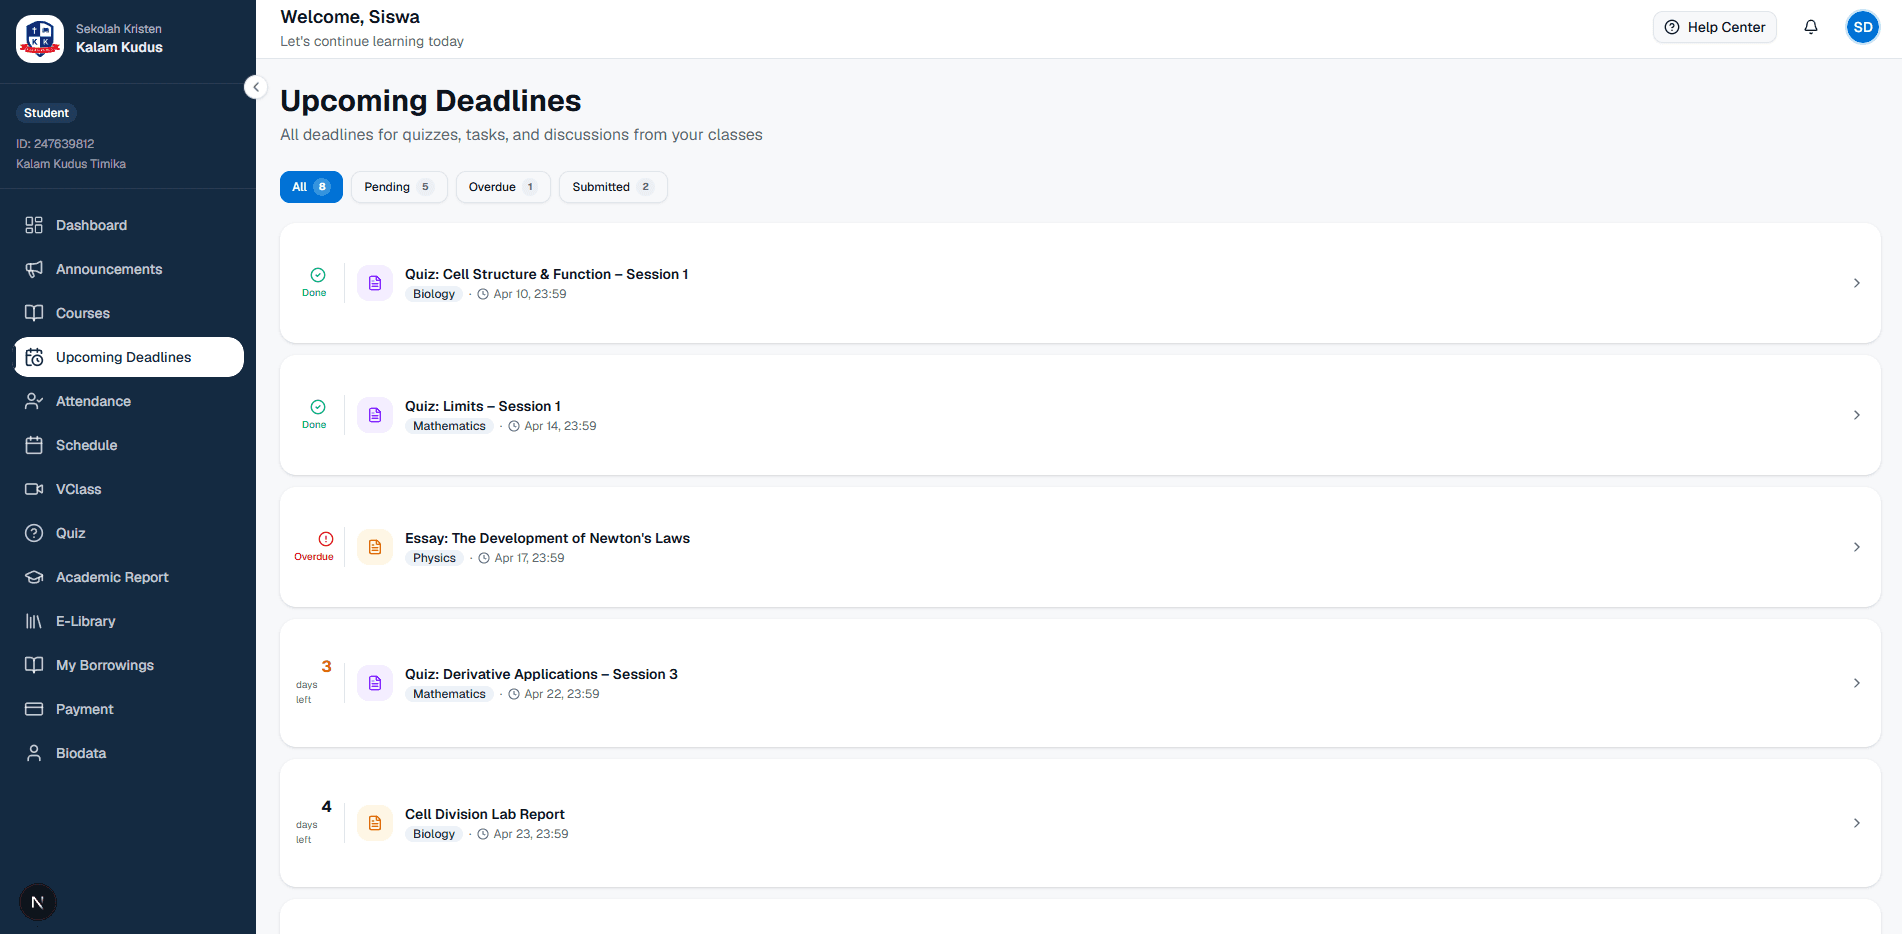Image resolution: width=1902 pixels, height=934 pixels.
Task: Click the E-Library books icon
Action: click(x=34, y=621)
